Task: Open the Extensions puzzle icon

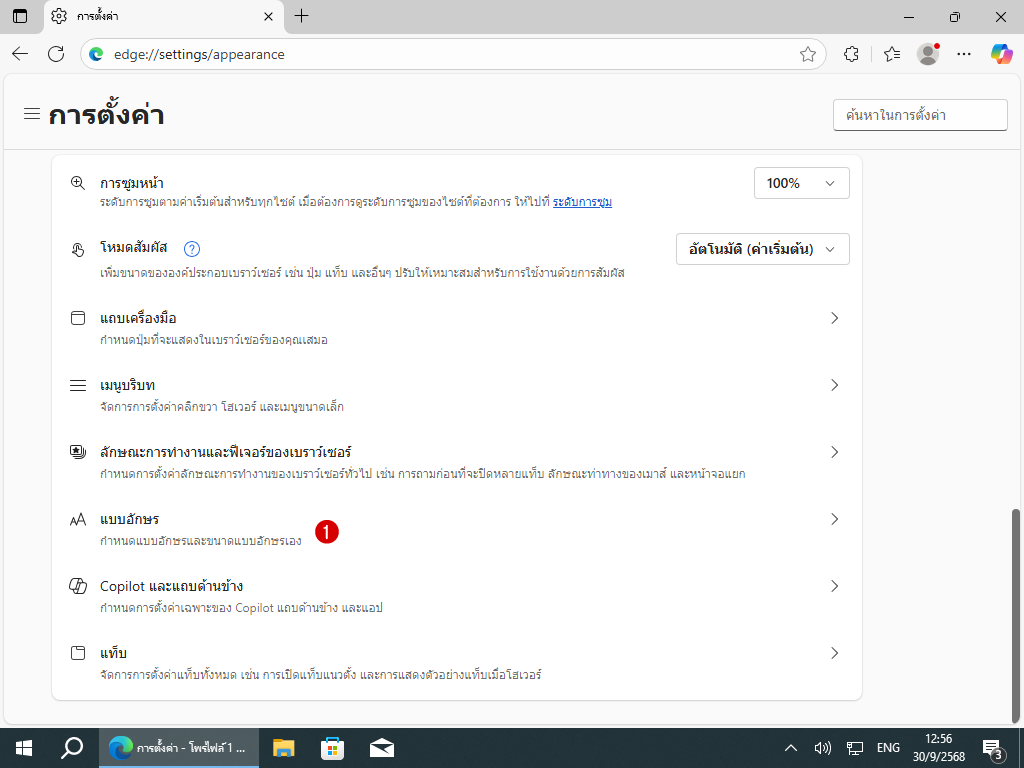Action: (852, 54)
